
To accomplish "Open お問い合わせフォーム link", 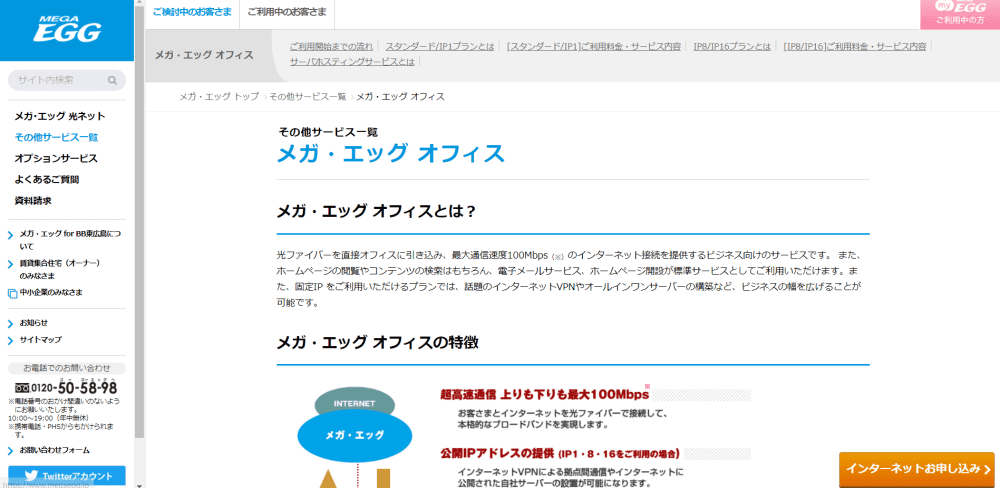I will coord(55,450).
